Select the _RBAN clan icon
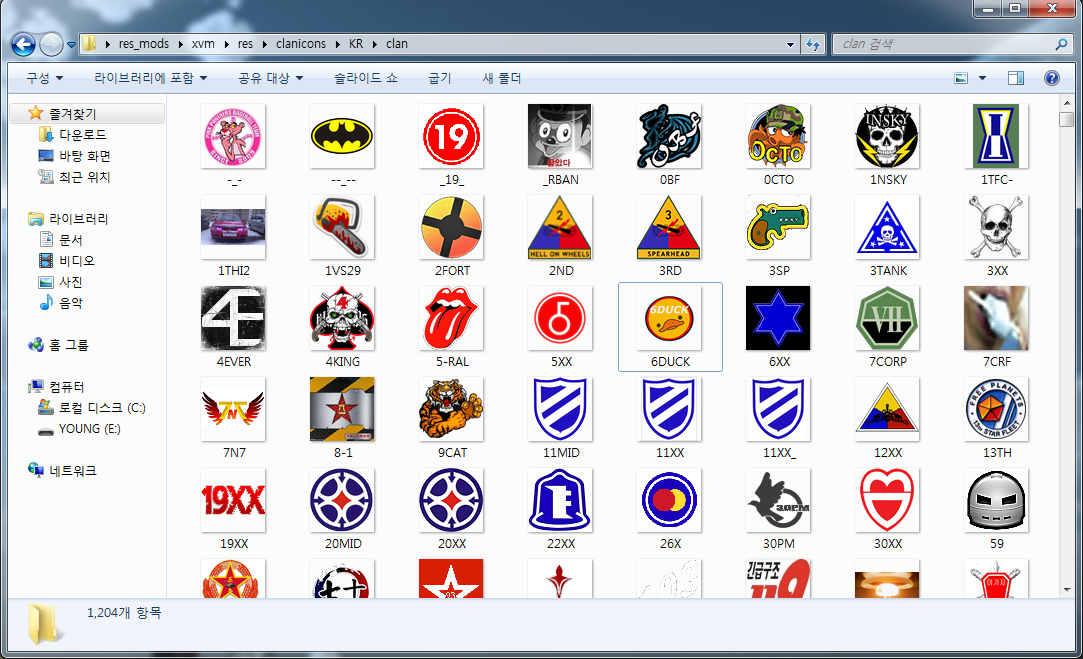Screen dimensions: 1083x659 (x=560, y=136)
